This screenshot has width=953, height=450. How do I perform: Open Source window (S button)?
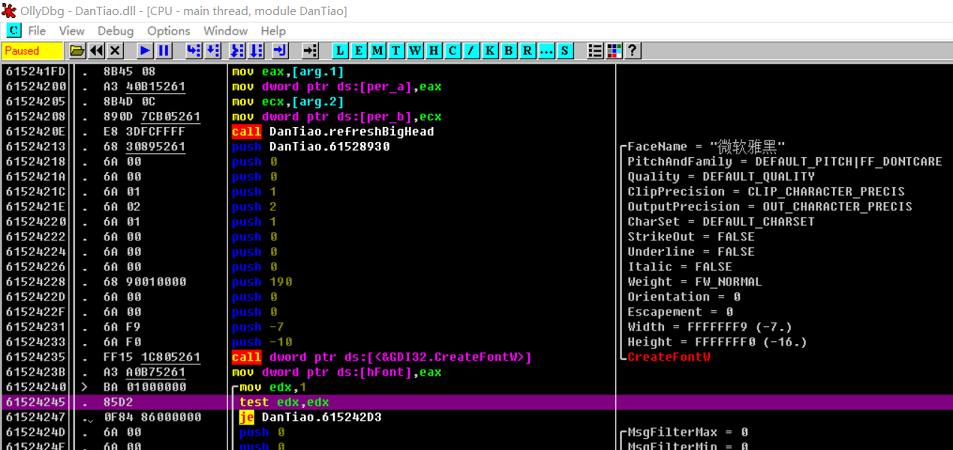pyautogui.click(x=566, y=50)
